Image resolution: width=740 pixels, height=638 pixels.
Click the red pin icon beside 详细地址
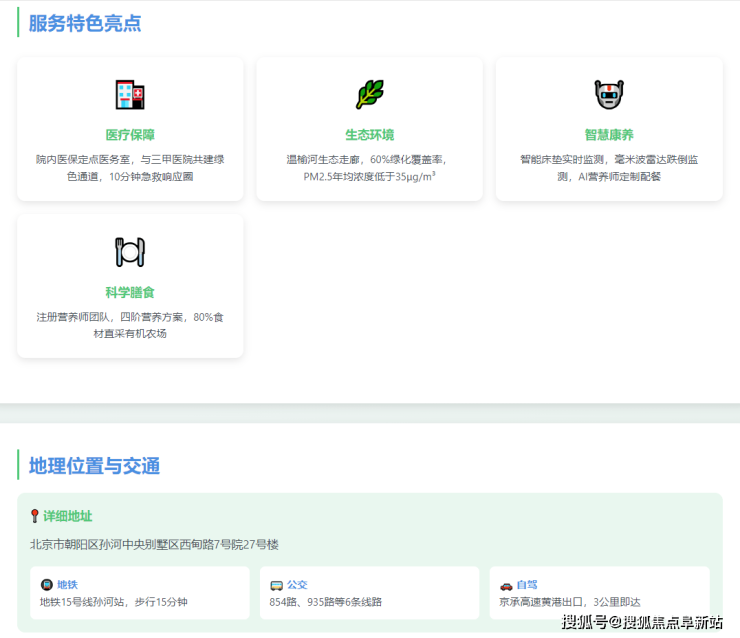coord(35,516)
